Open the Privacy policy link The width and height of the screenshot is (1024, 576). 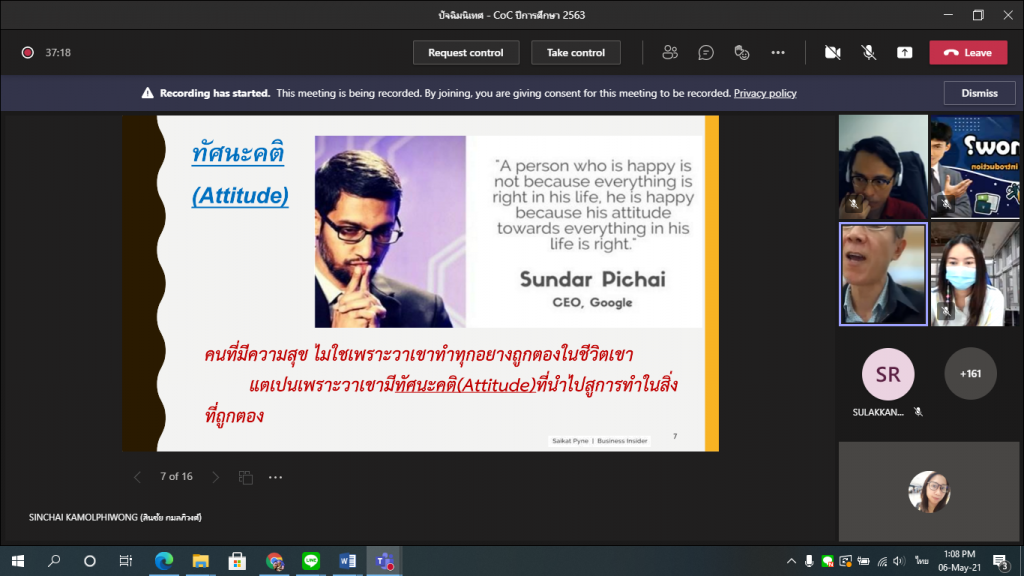[x=765, y=93]
